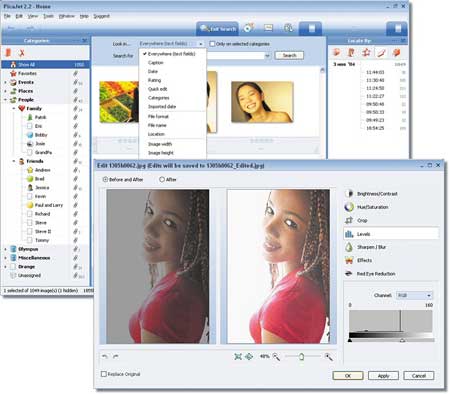
Task: Choose Image width from Look in list
Action: click(160, 144)
